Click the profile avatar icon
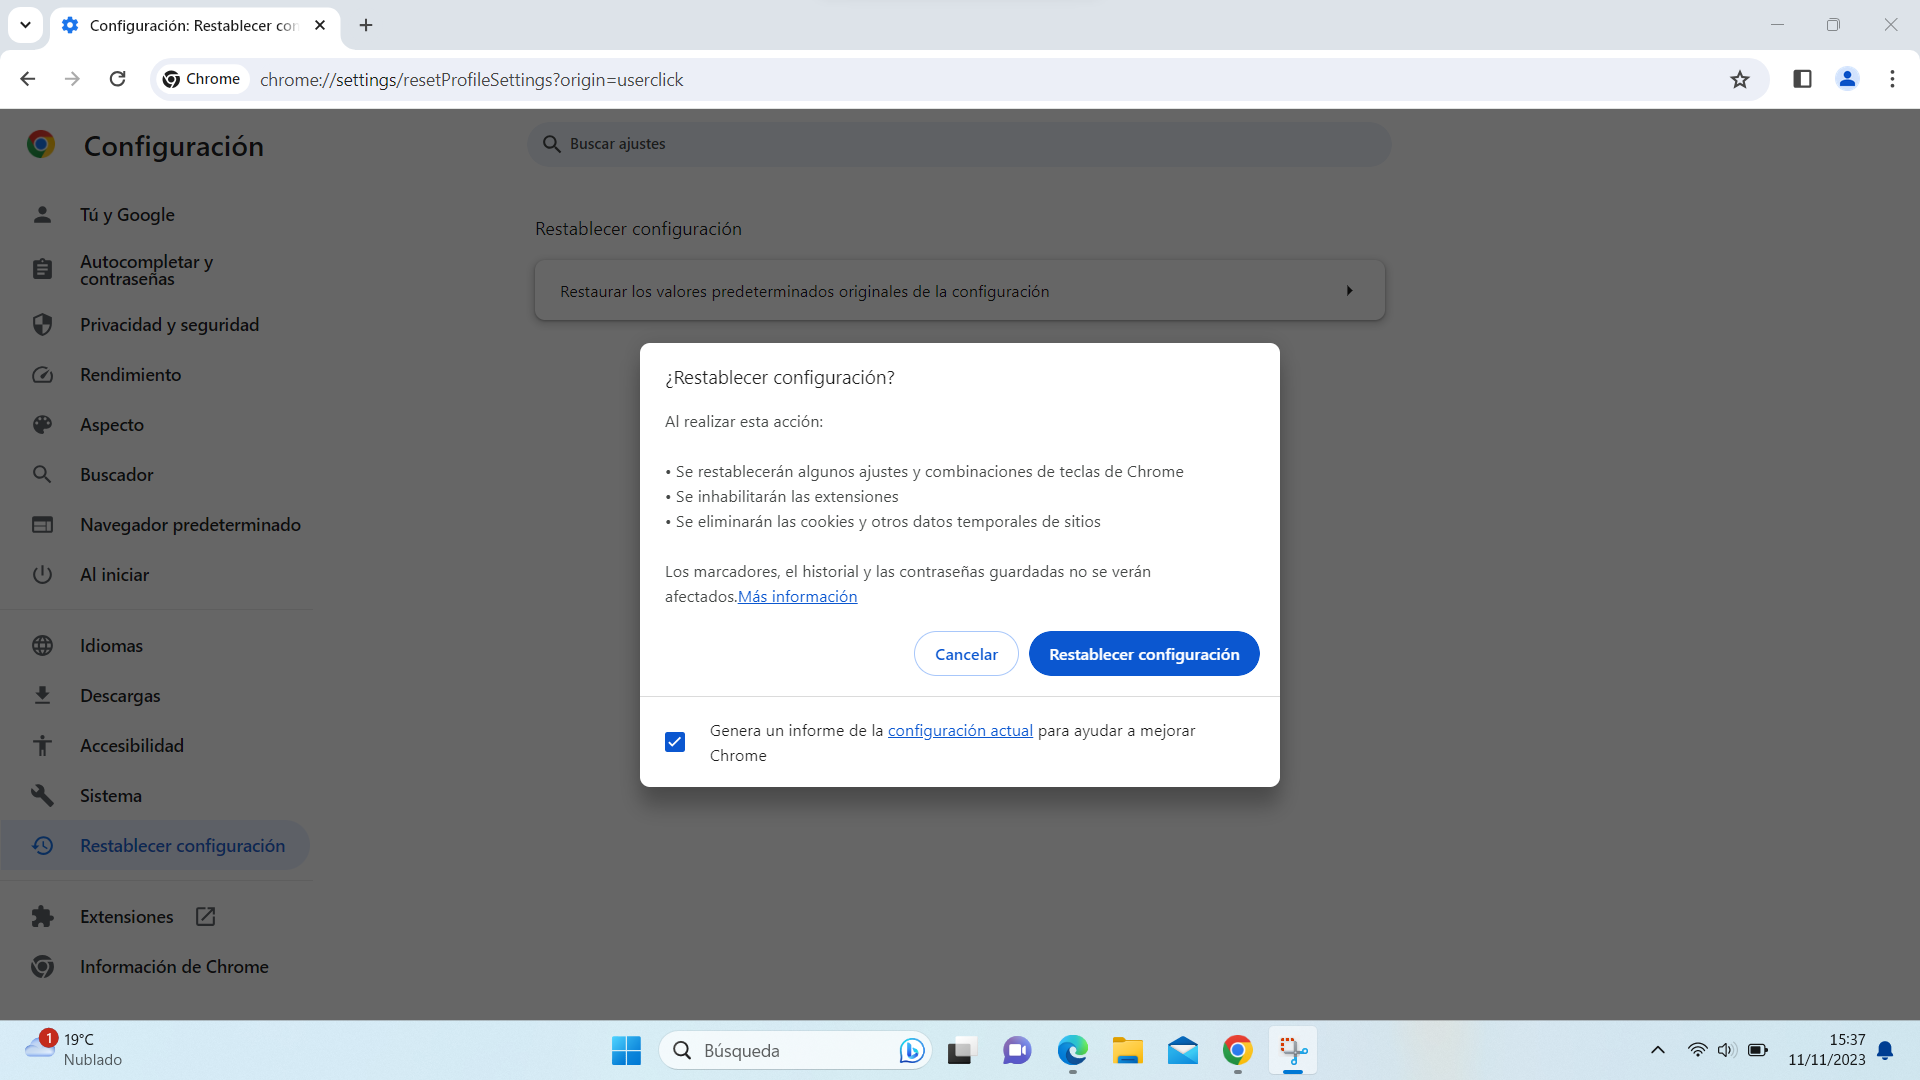The image size is (1920, 1080). [1847, 79]
